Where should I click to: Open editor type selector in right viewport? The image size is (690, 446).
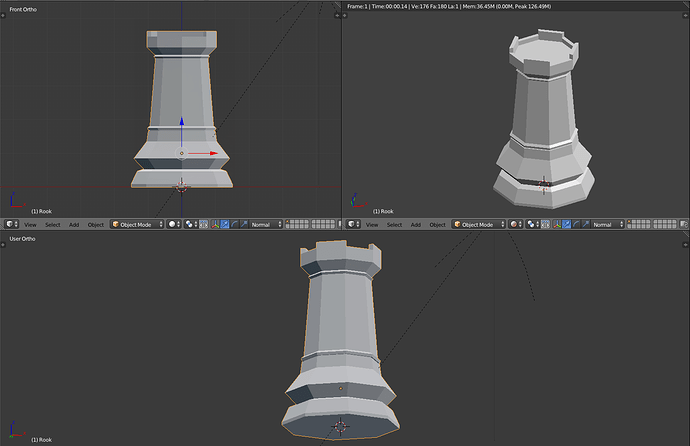tap(353, 224)
